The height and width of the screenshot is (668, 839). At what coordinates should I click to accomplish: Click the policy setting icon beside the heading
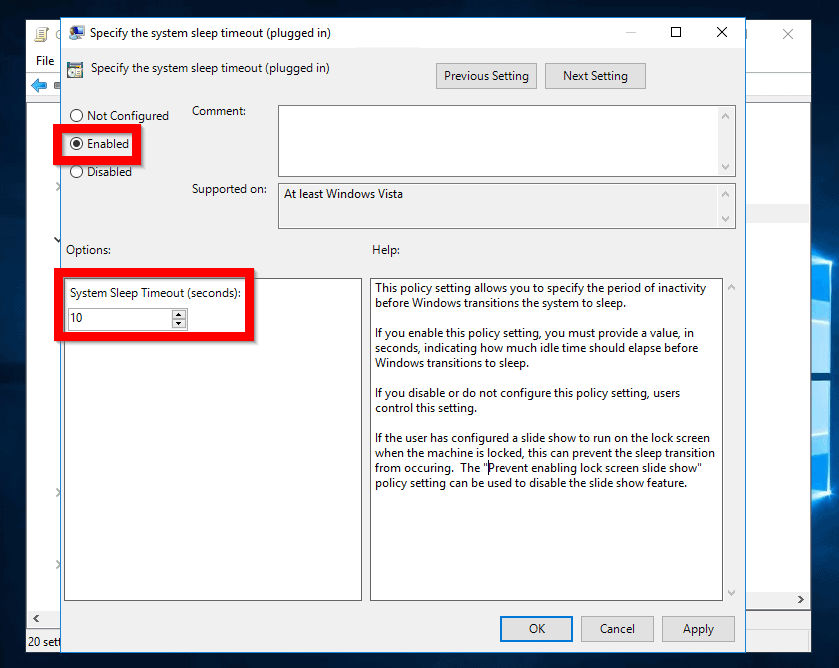[75, 70]
